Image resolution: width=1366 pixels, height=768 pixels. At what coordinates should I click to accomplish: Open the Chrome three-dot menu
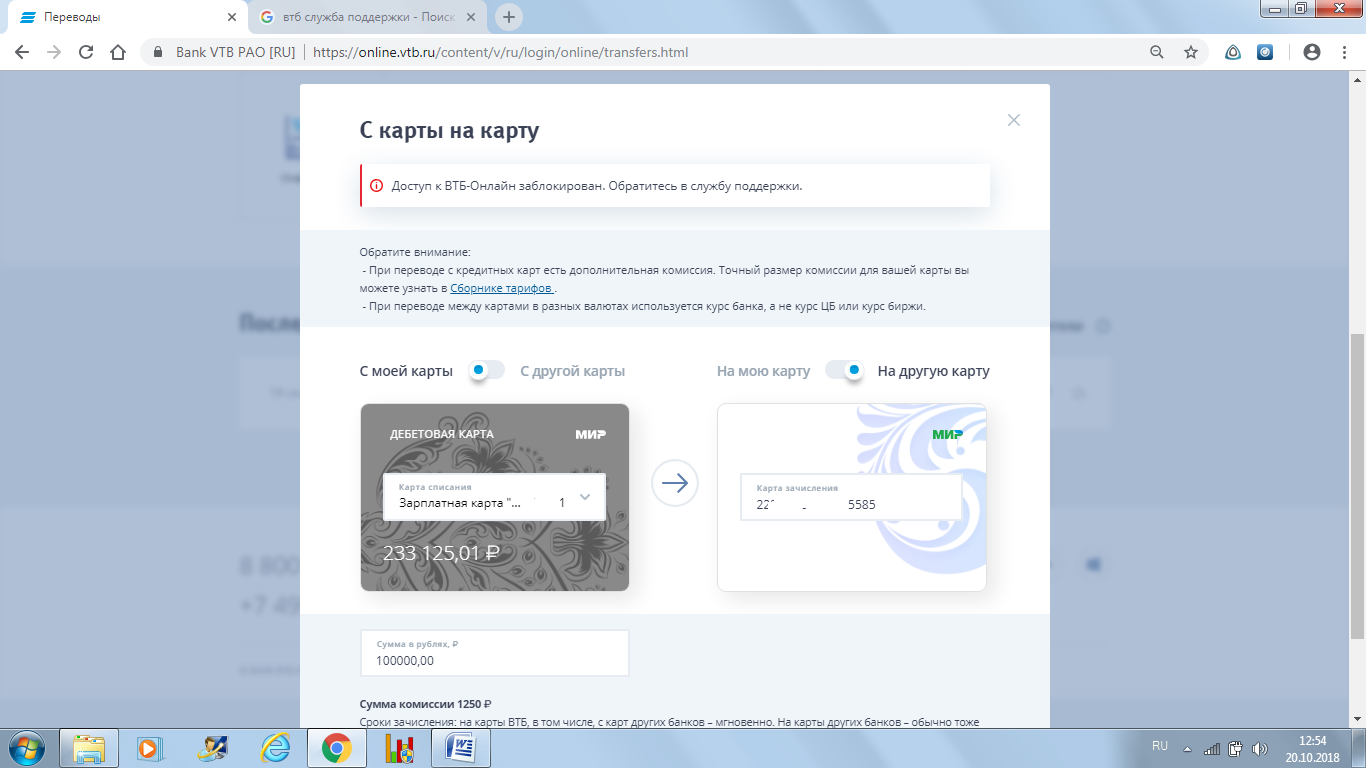pos(1345,52)
